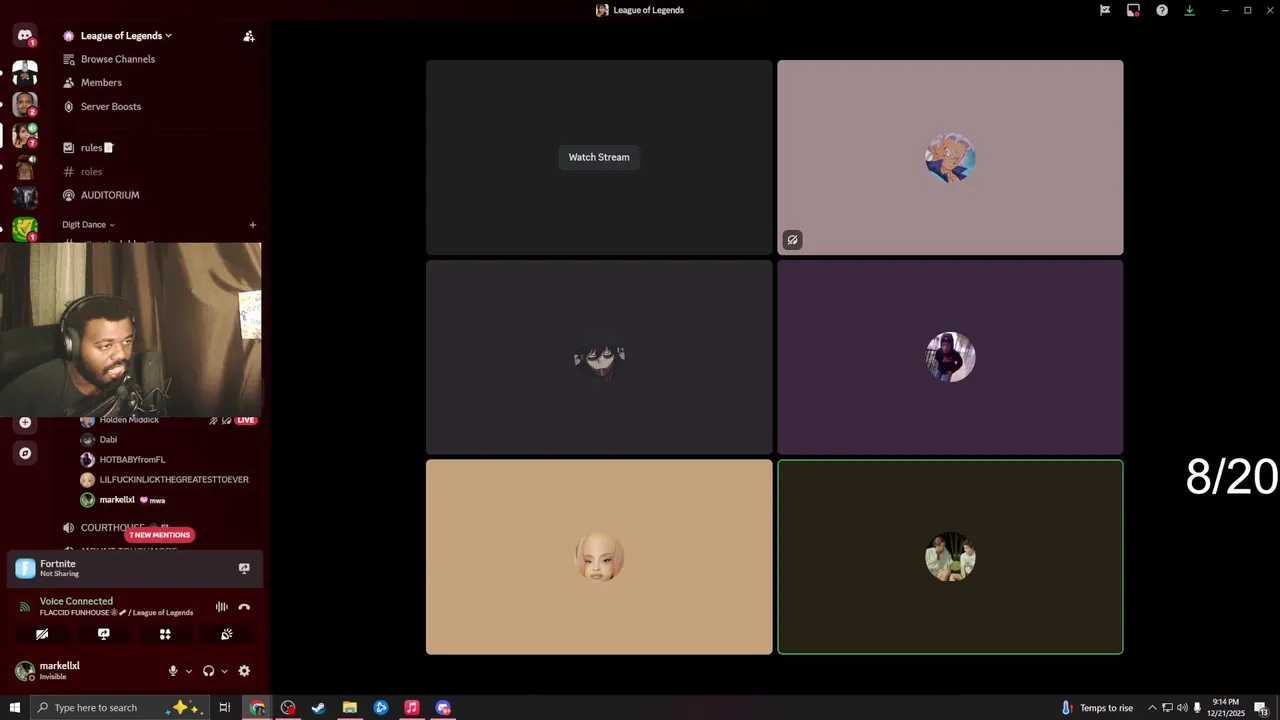The image size is (1280, 720).
Task: Join the AUDITORIUM stage channel
Action: point(109,195)
